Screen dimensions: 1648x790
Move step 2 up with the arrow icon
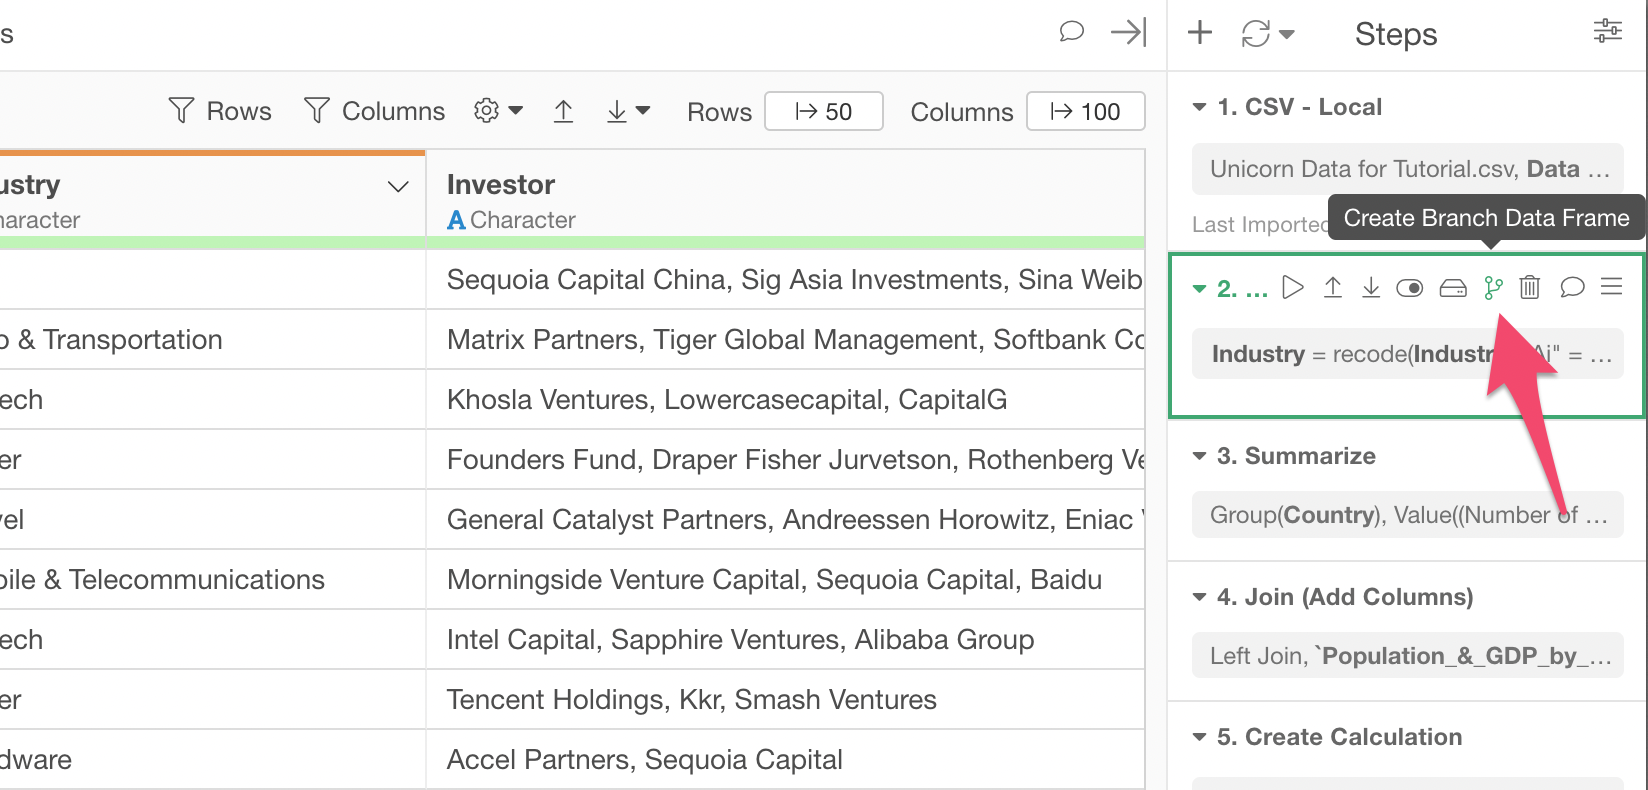point(1332,288)
